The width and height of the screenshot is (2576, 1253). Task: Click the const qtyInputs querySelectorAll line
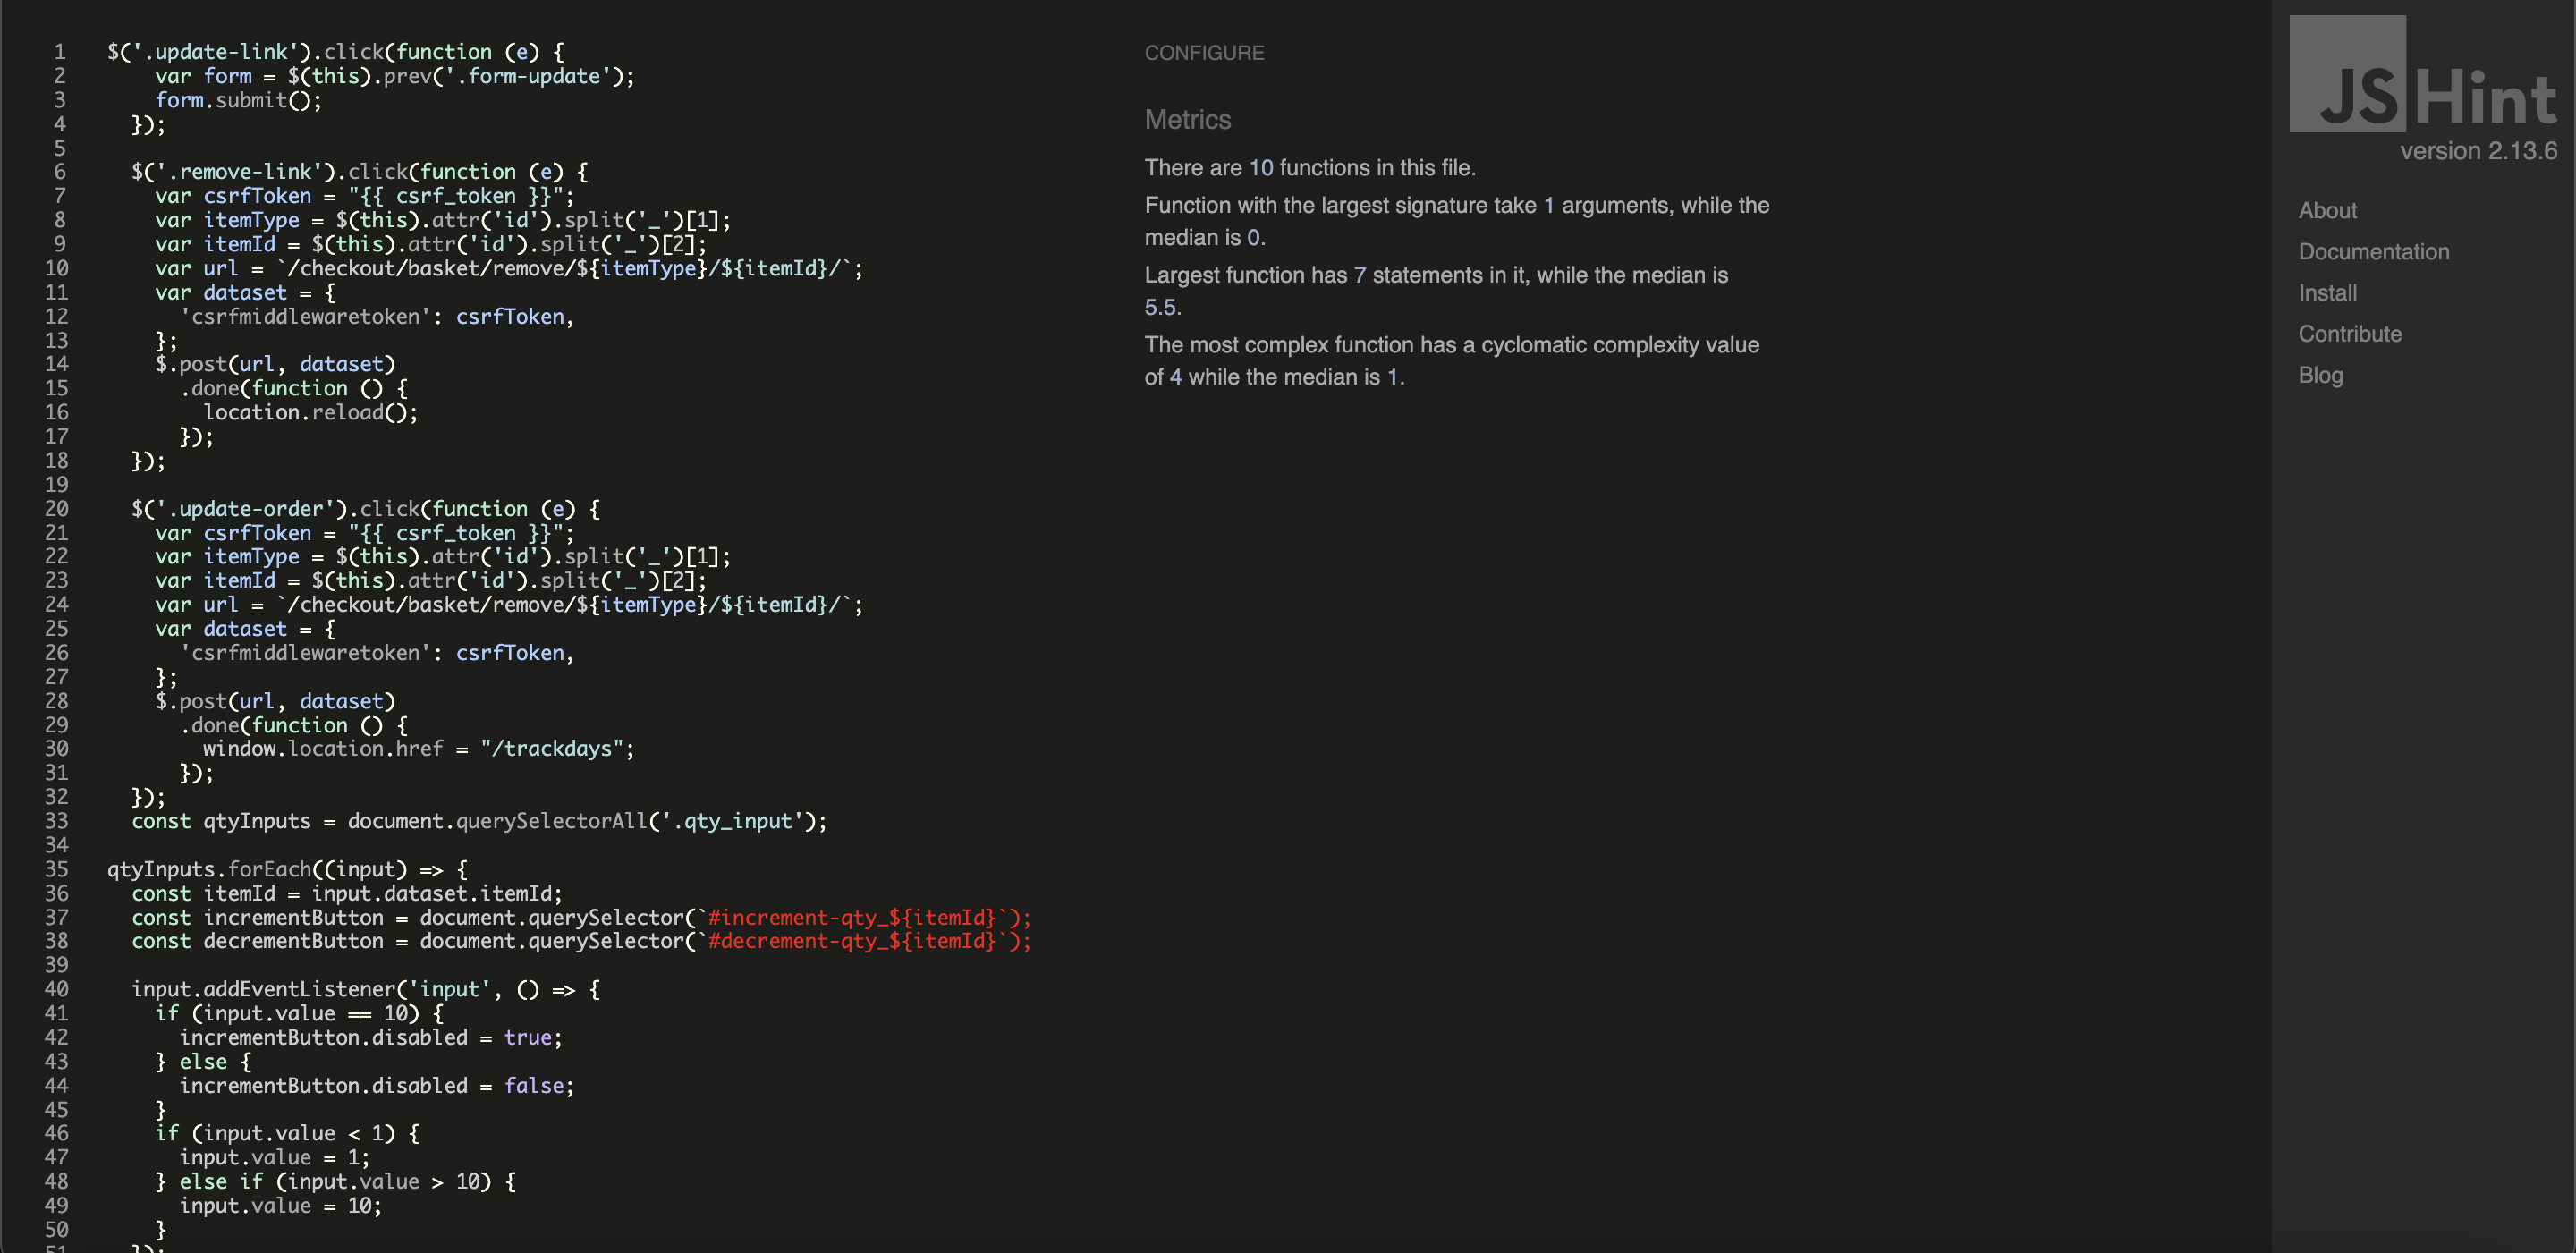(479, 820)
